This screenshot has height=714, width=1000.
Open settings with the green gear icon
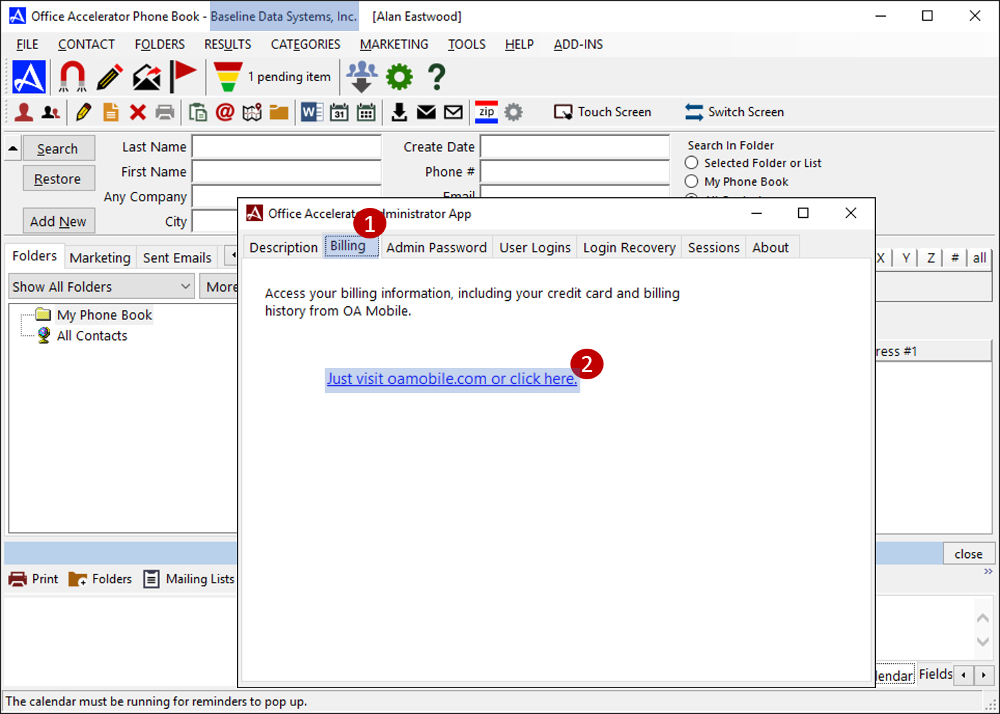(x=400, y=77)
